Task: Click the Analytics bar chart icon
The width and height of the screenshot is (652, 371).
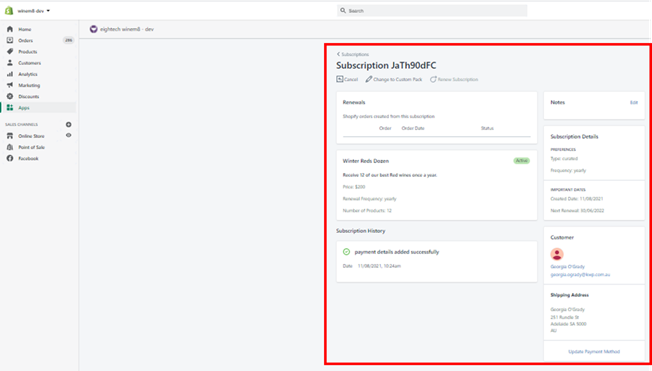Action: pyautogui.click(x=10, y=74)
